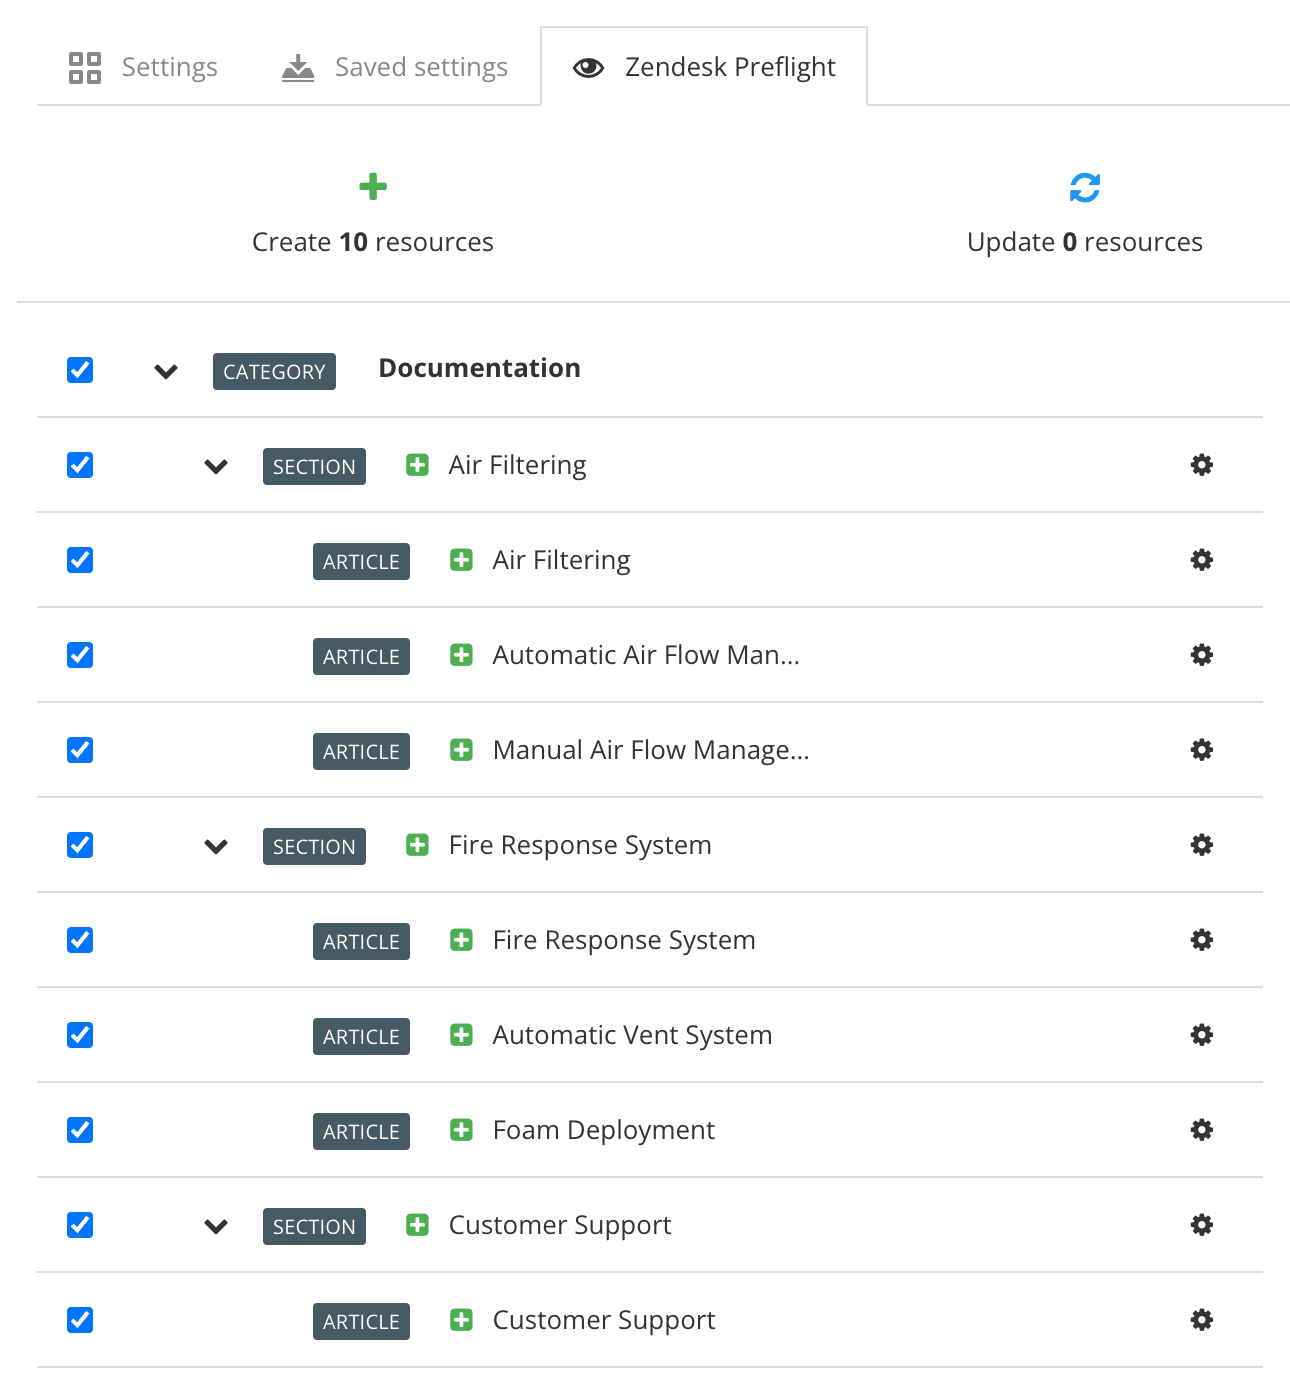Image resolution: width=1290 pixels, height=1388 pixels.
Task: Select the Manual Air Flow Management article row
Action: coord(650,750)
